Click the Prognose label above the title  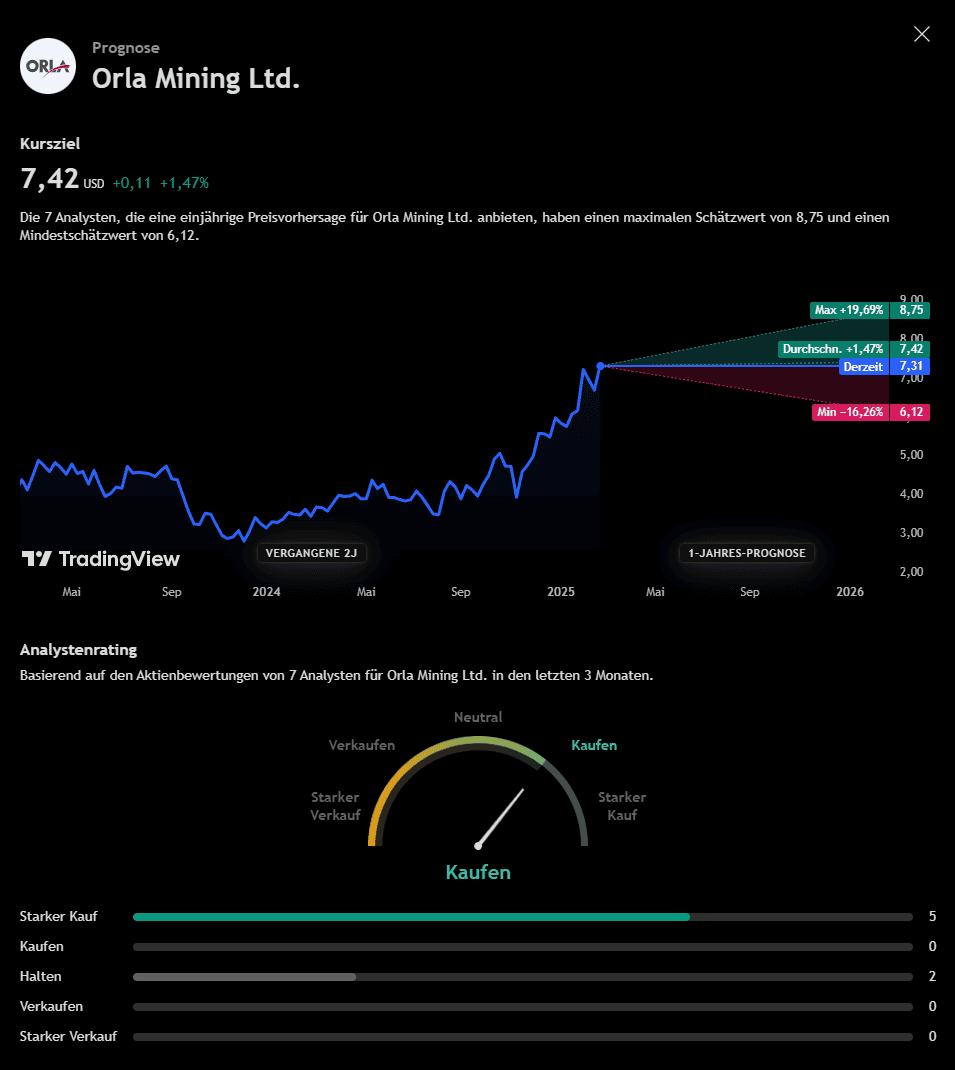[x=126, y=48]
